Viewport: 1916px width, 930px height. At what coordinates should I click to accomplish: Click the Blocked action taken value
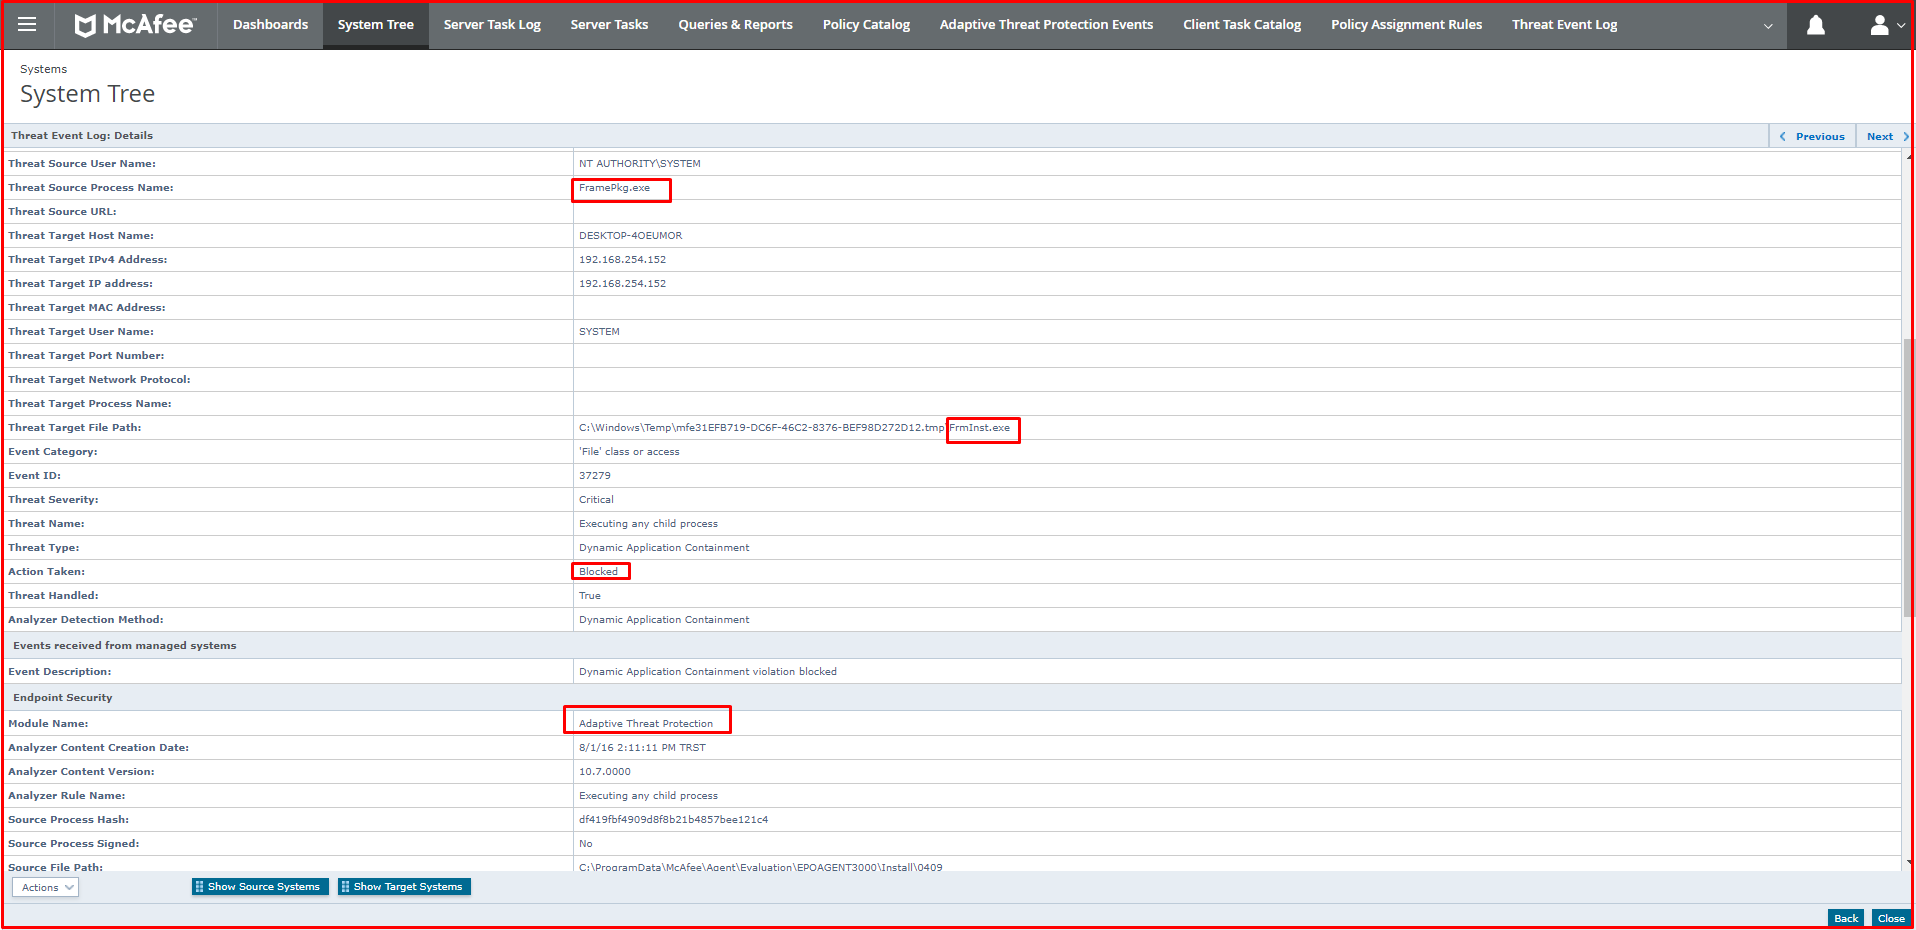tap(598, 572)
